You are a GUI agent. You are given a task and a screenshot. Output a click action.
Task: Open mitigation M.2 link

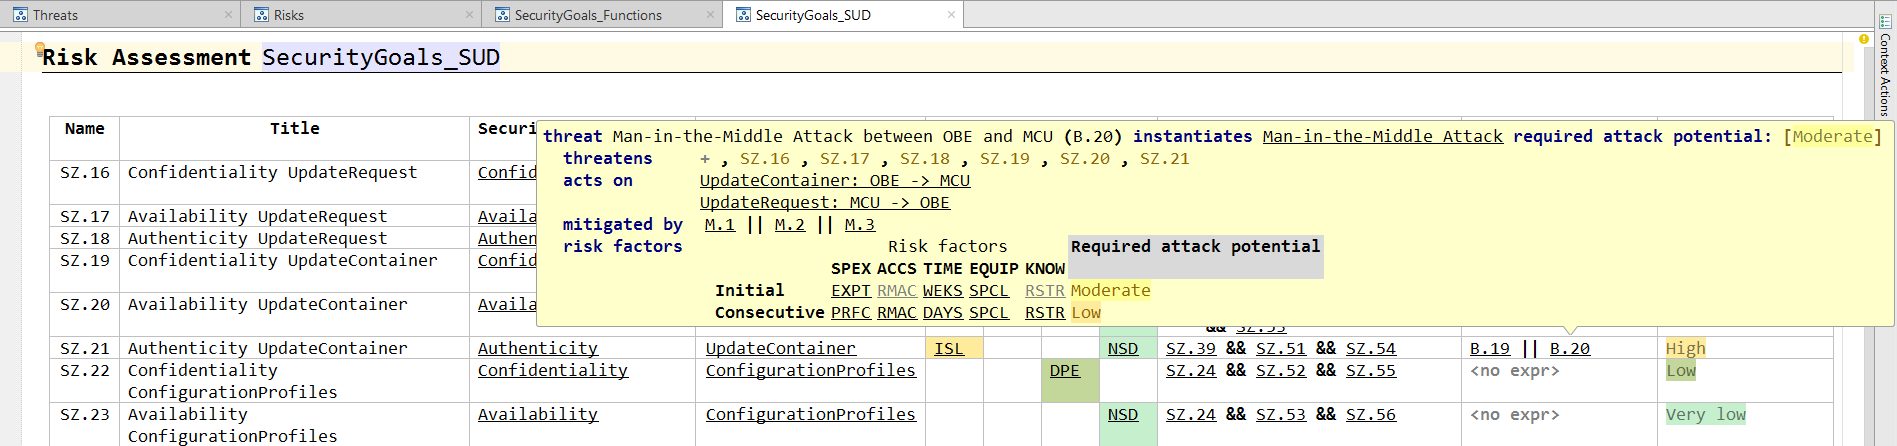(790, 224)
